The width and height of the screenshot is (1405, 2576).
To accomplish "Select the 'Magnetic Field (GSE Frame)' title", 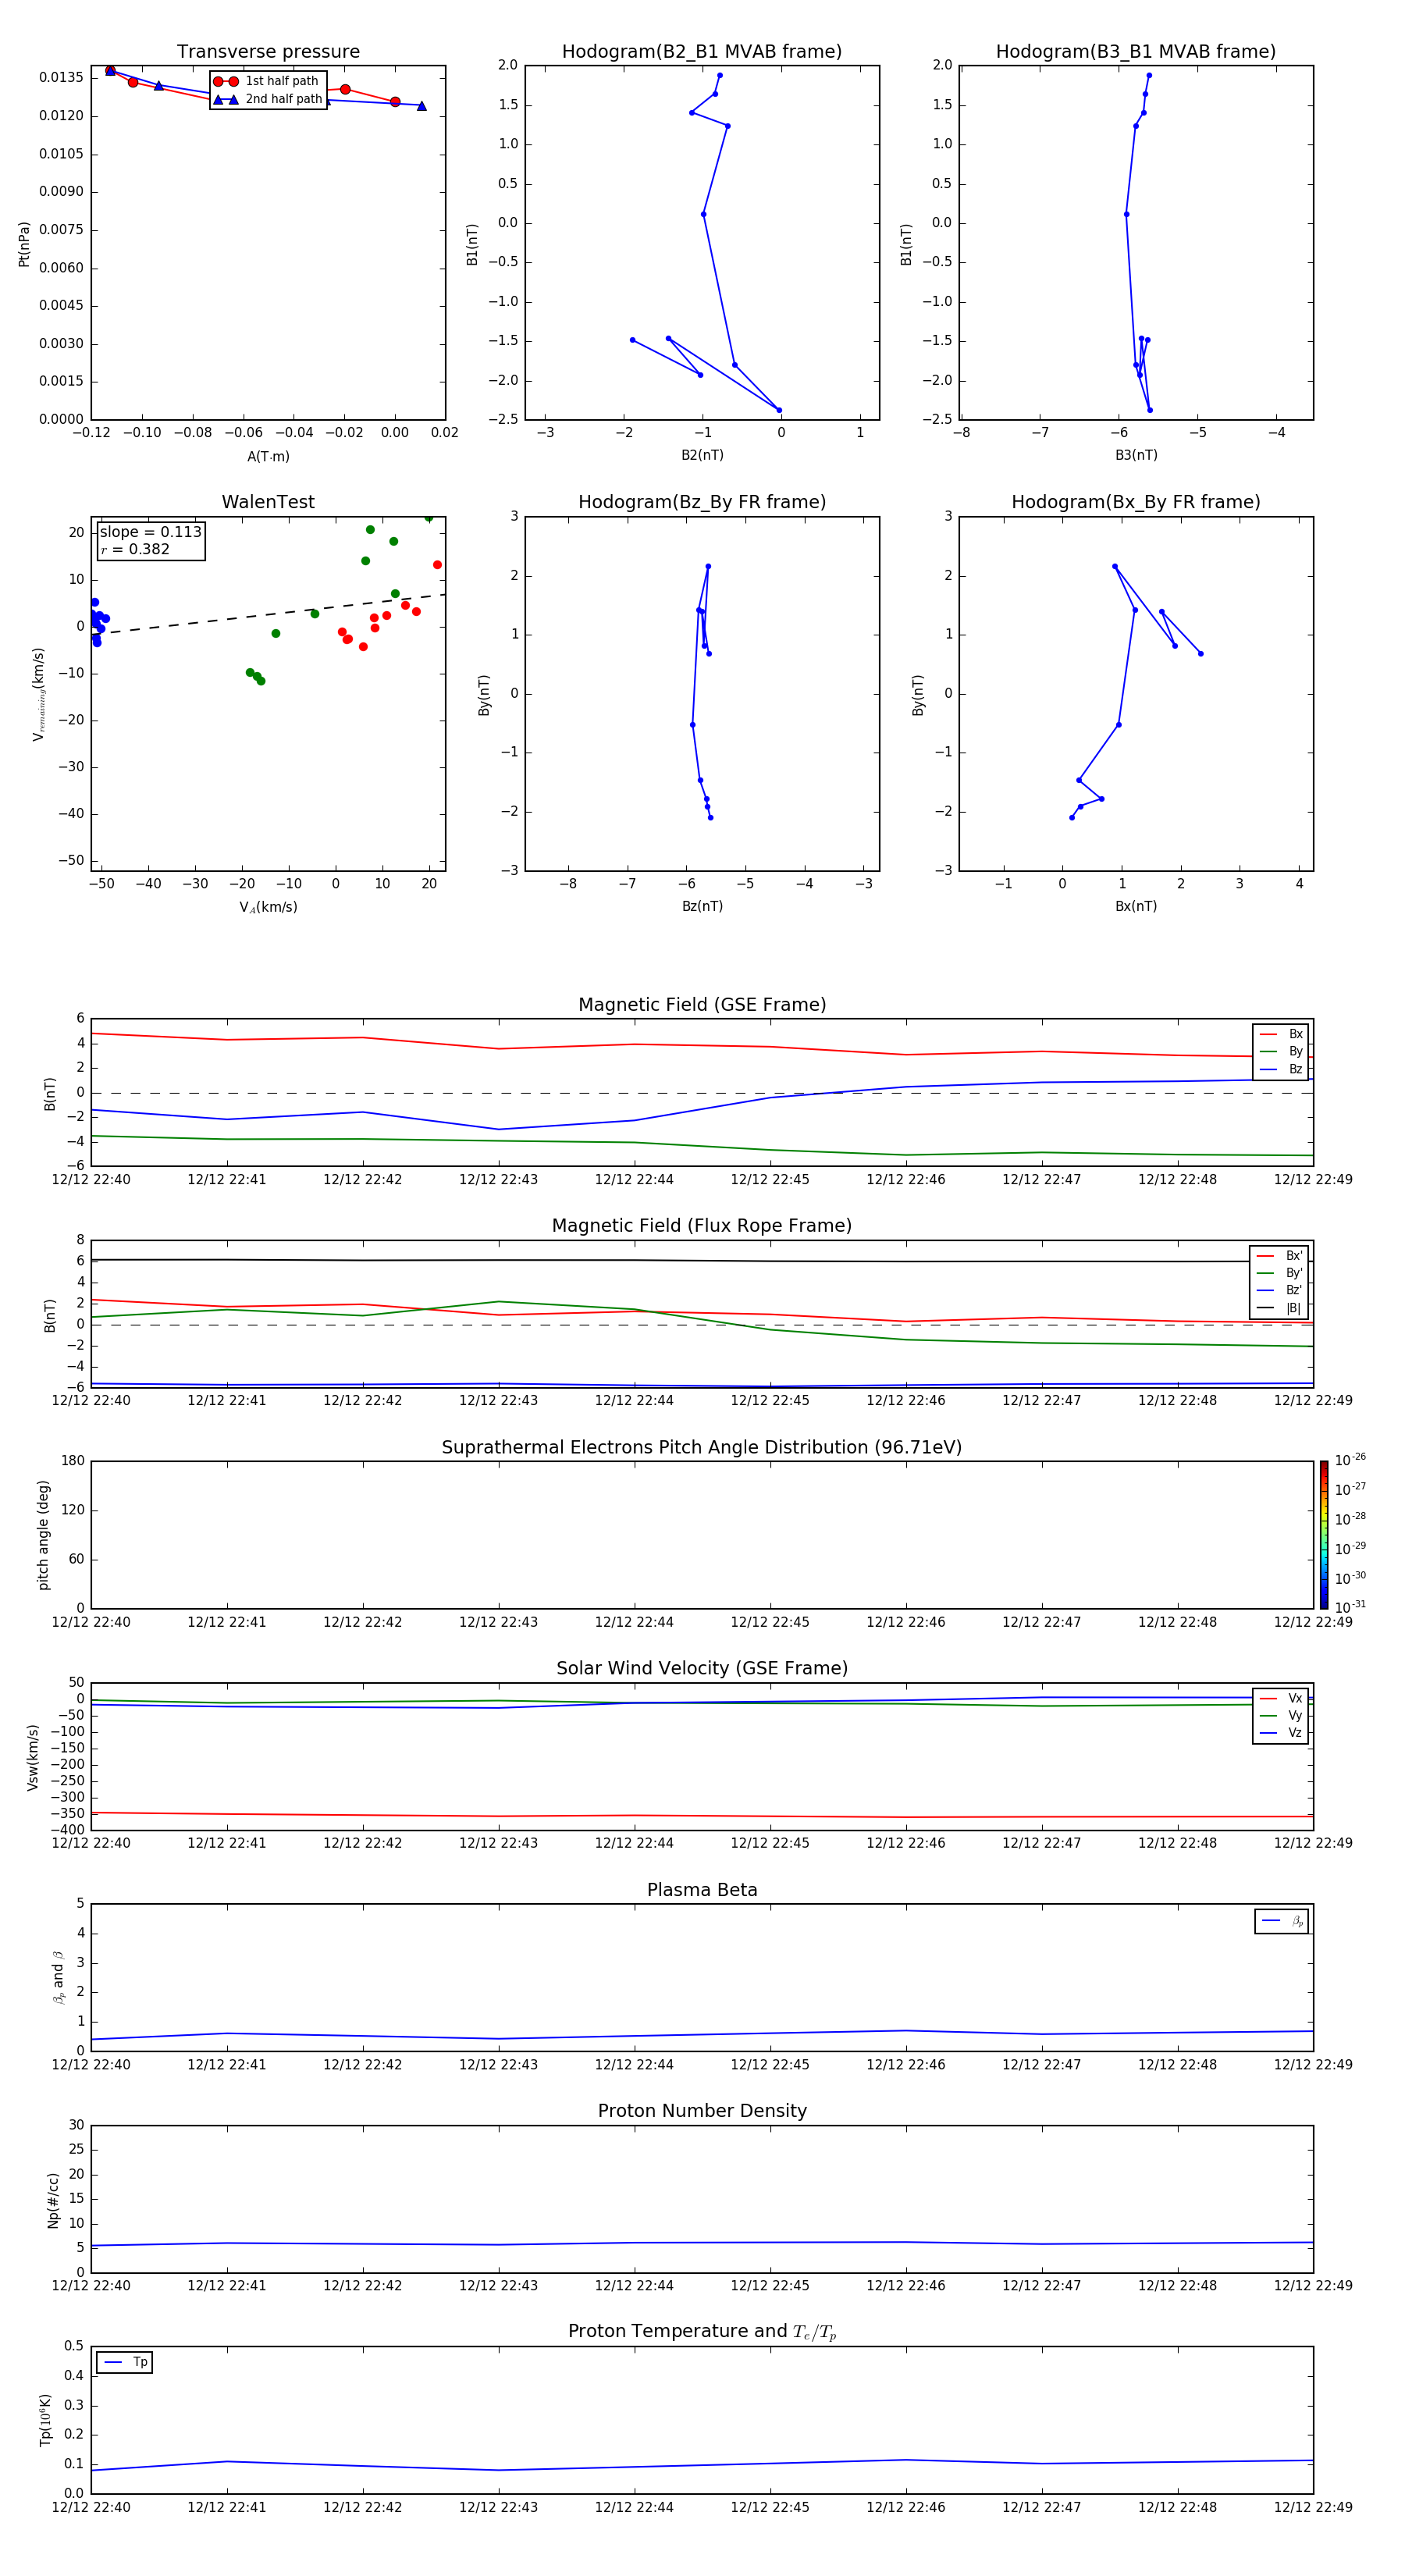I will pyautogui.click(x=702, y=1005).
